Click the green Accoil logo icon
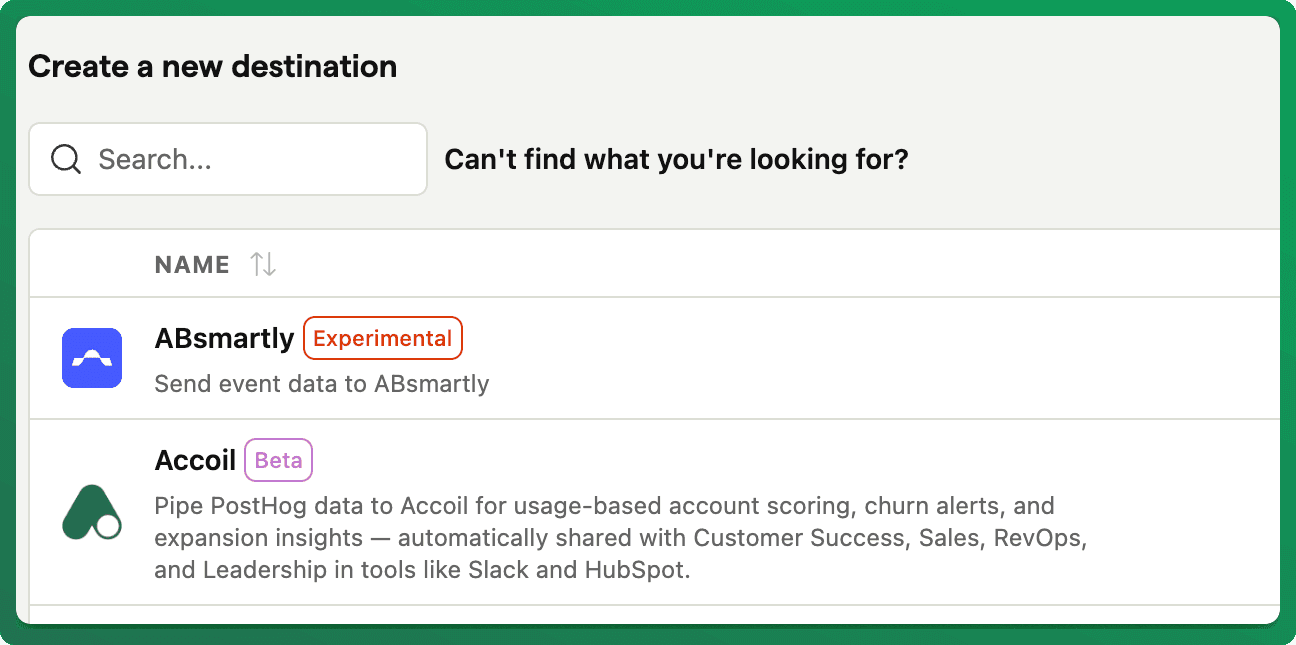This screenshot has width=1296, height=645. 92,512
